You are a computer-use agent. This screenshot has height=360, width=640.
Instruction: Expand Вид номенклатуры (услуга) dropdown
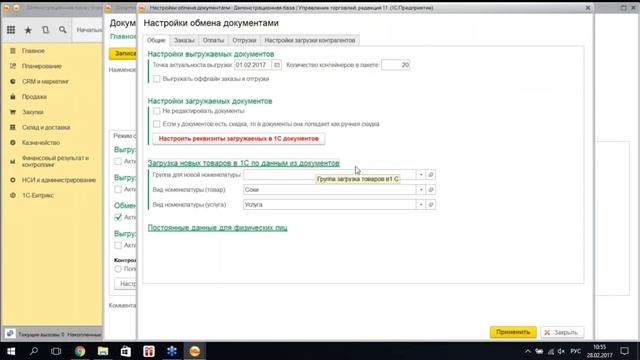click(421, 204)
